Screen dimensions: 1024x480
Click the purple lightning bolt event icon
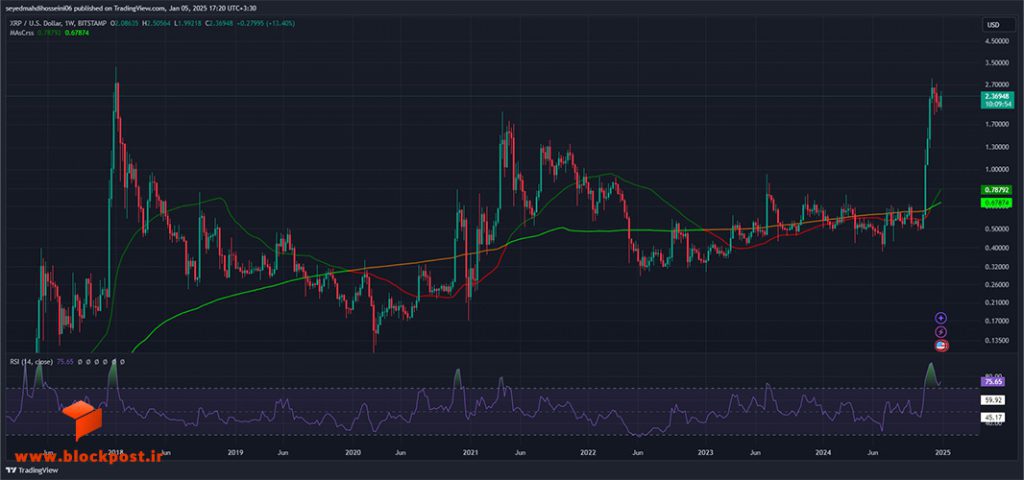click(x=941, y=332)
